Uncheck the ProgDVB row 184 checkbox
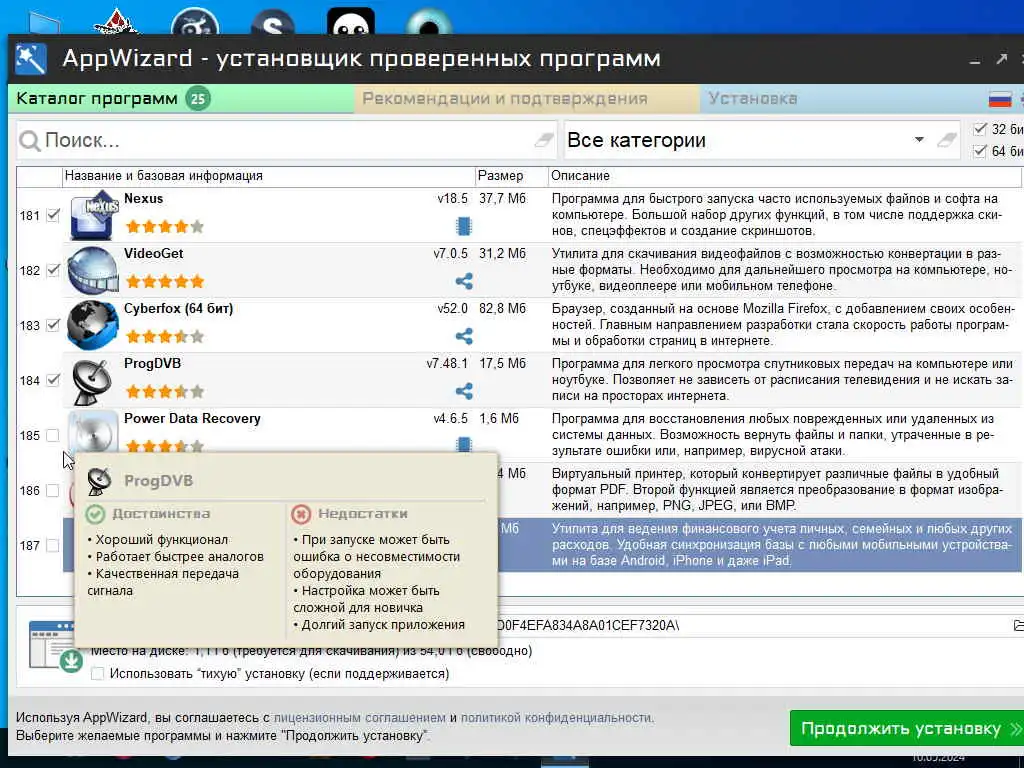The image size is (1024, 768). [53, 379]
